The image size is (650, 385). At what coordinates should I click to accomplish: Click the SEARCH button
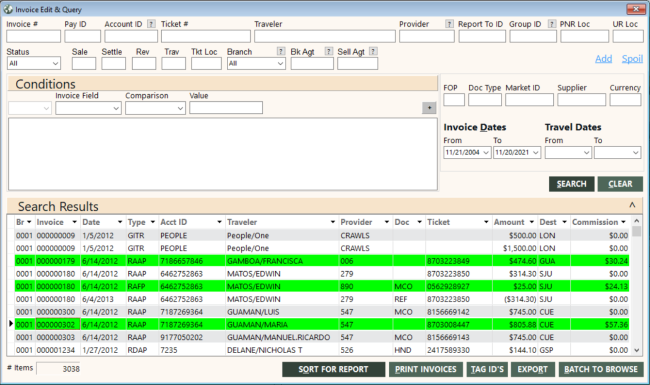click(571, 184)
